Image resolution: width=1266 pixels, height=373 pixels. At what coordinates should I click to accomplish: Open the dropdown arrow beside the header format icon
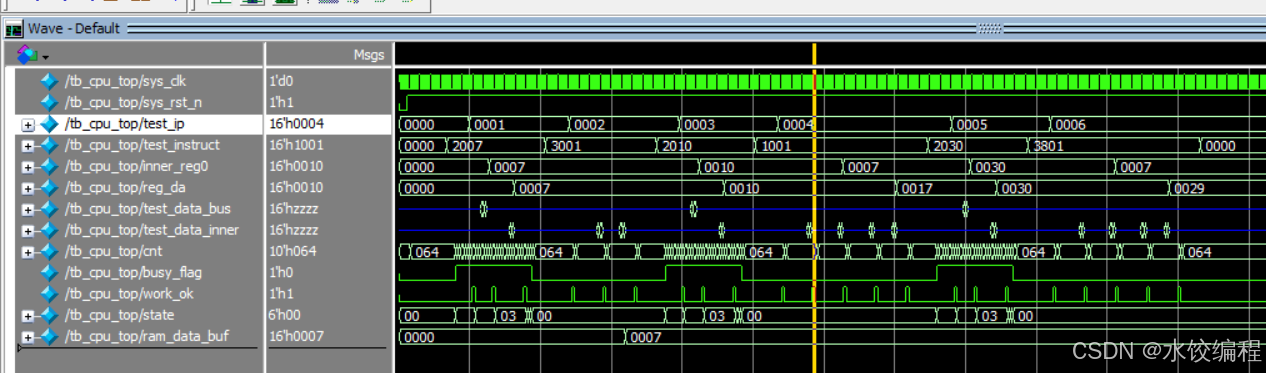[x=46, y=57]
